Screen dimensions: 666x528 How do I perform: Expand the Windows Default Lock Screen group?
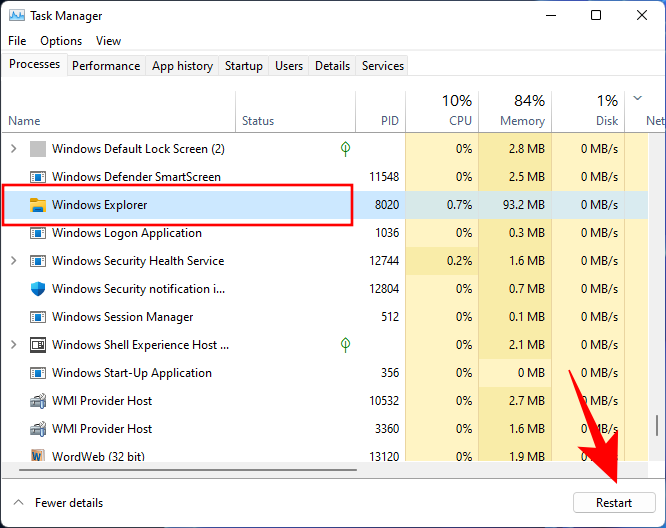[13, 149]
